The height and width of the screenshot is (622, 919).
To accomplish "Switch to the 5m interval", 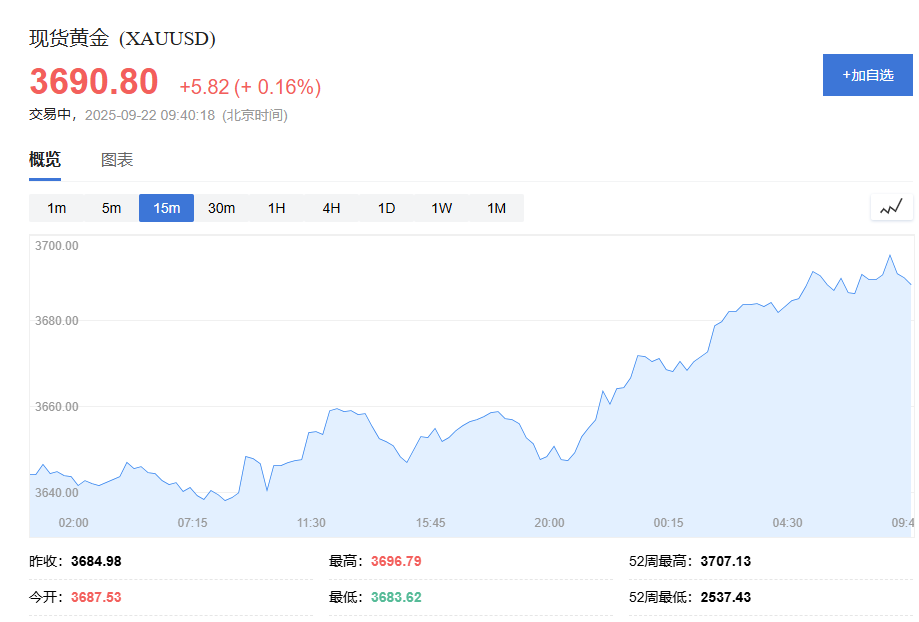I will (x=111, y=207).
